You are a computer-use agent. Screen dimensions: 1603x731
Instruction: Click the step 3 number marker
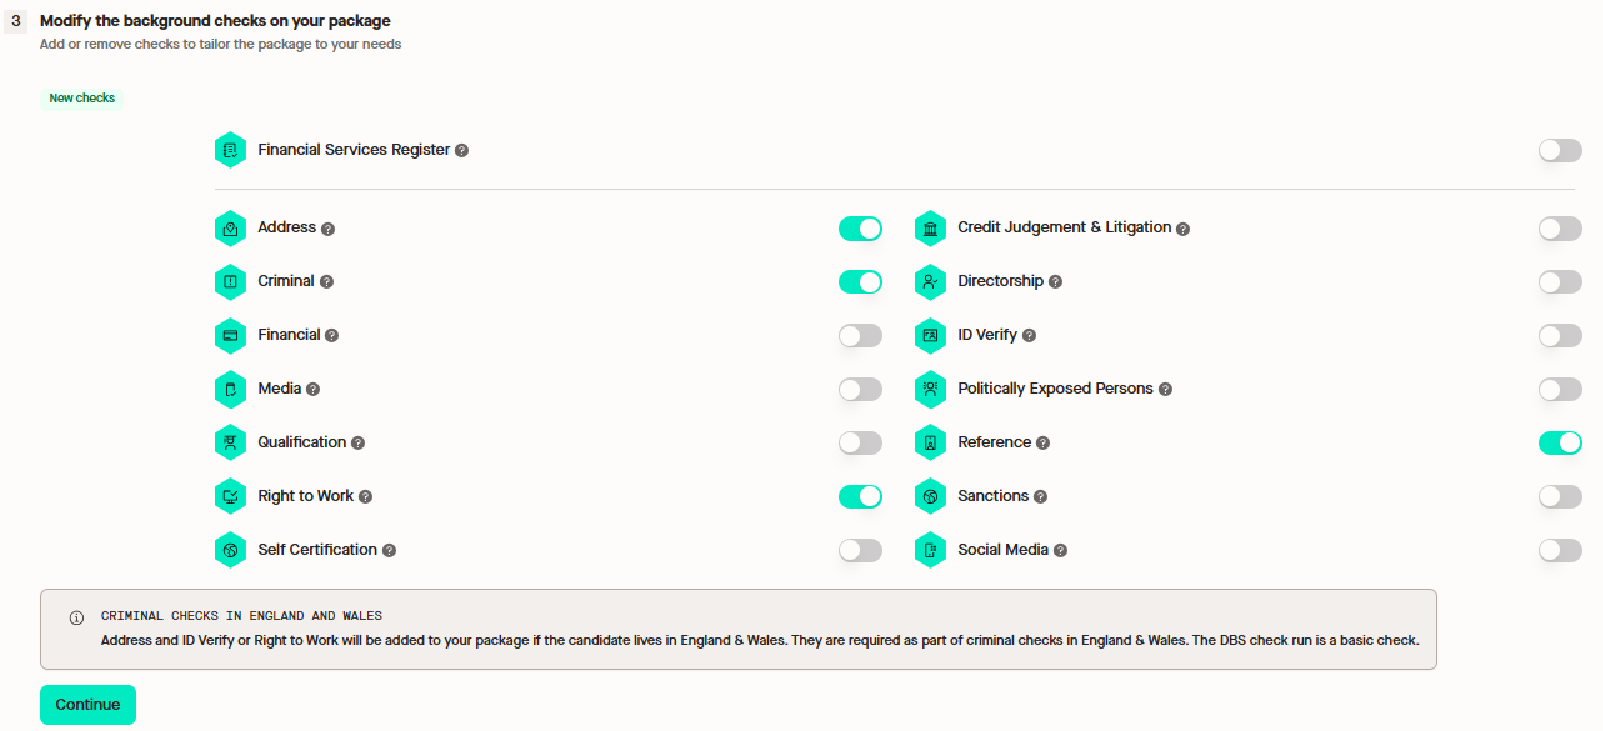16,21
